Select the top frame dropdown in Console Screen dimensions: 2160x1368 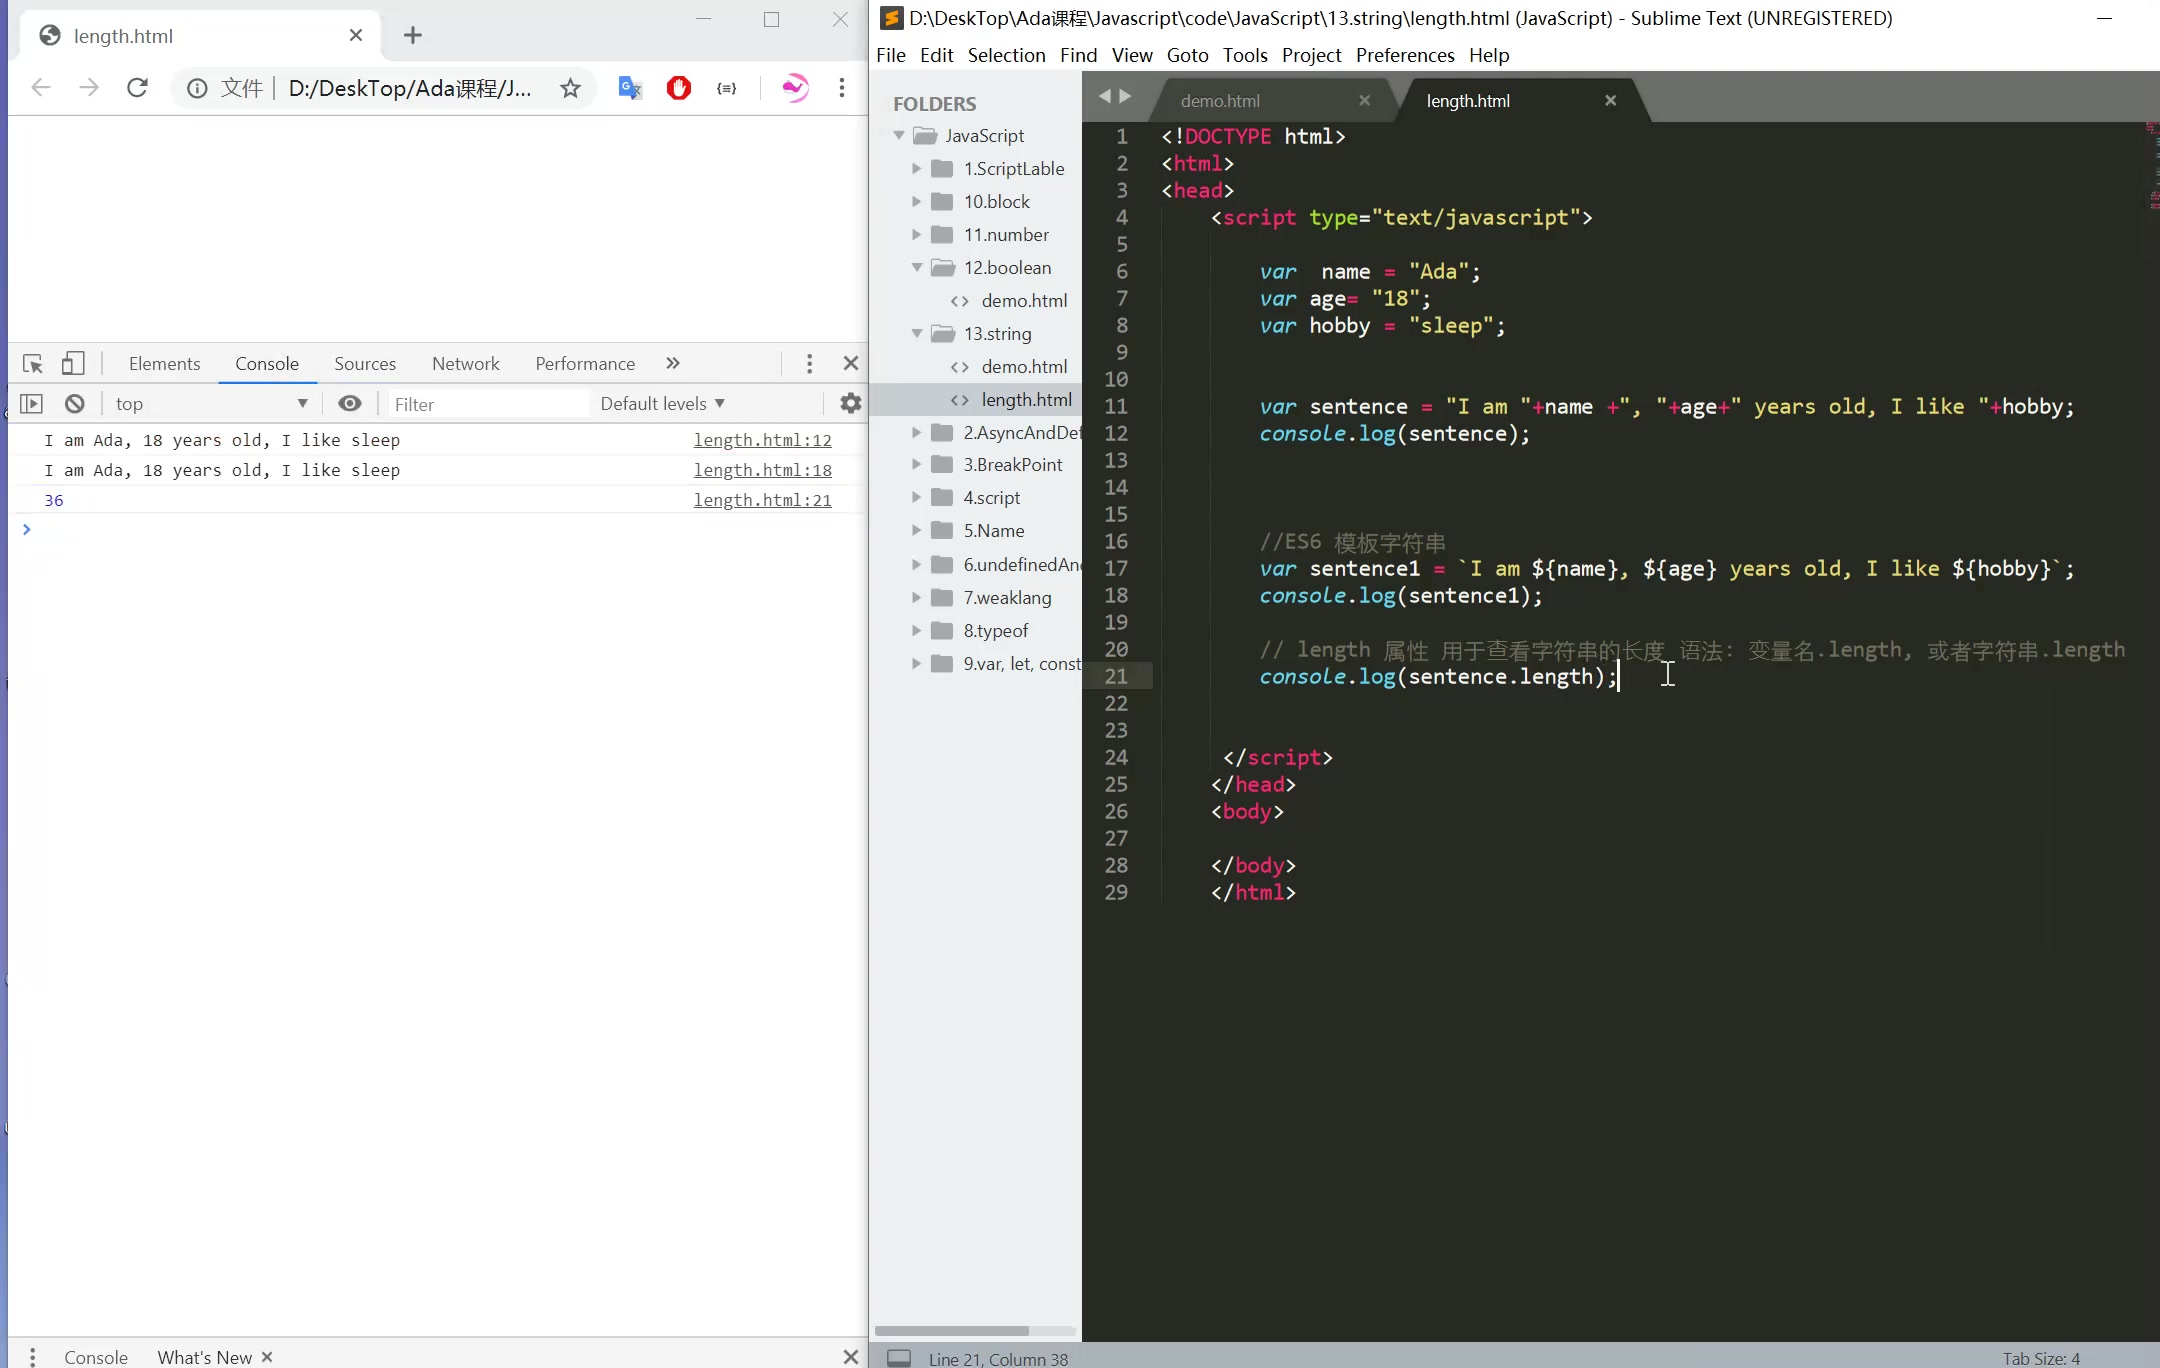[209, 403]
